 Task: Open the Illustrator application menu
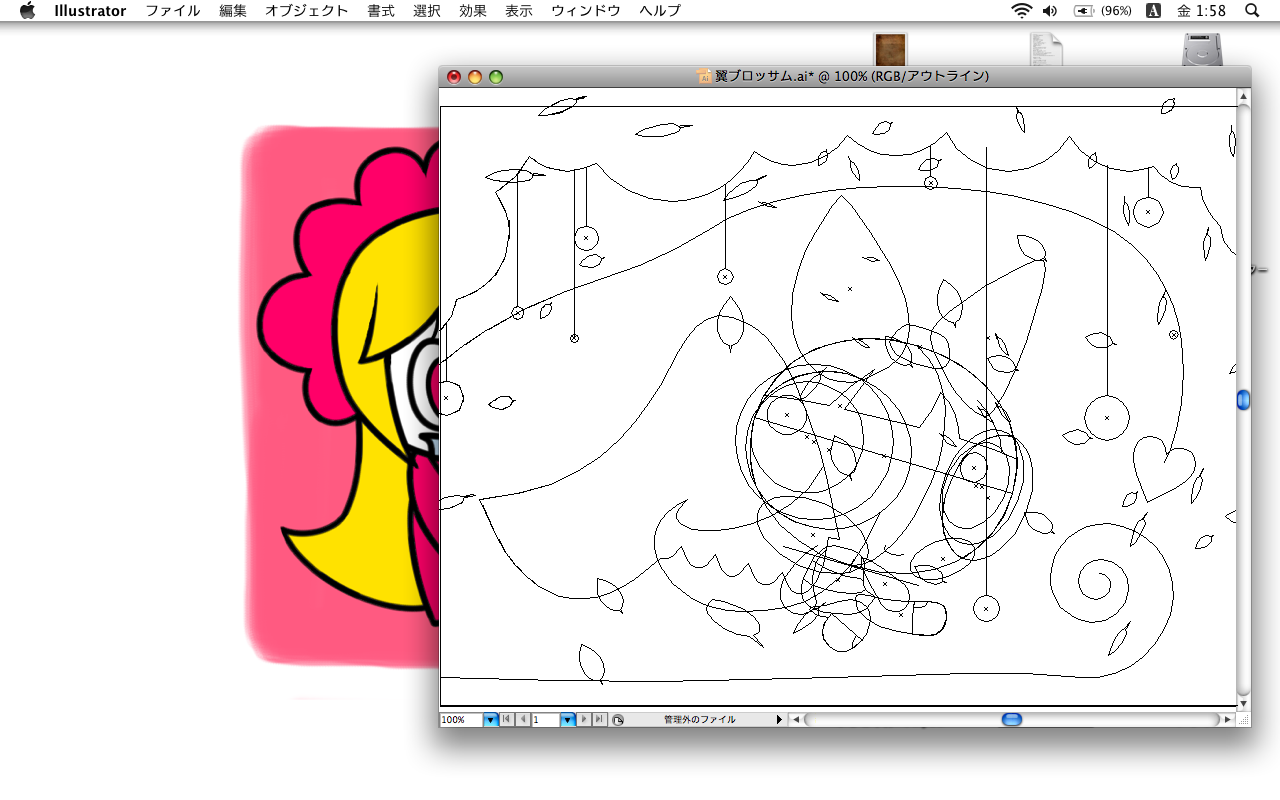pos(90,11)
